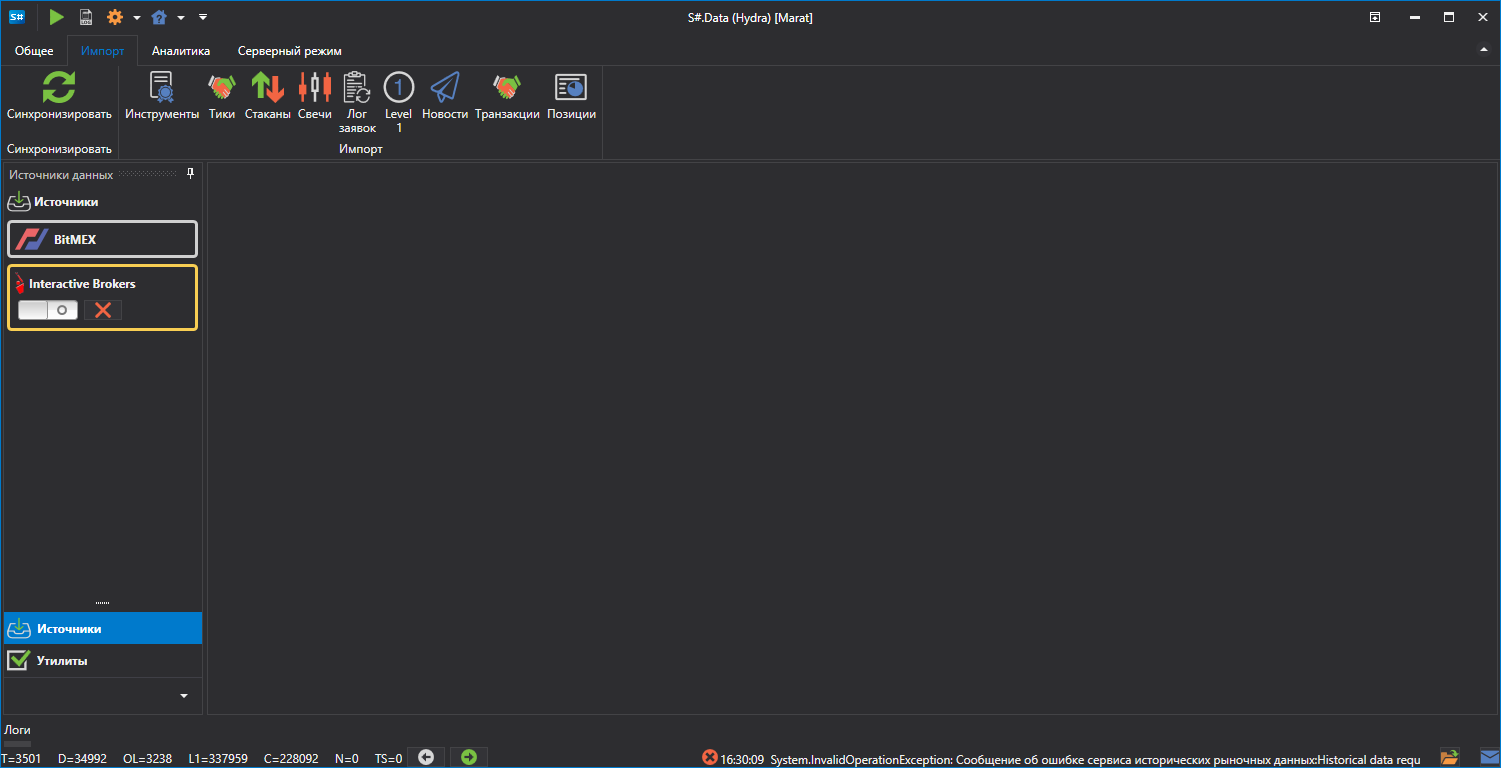The width and height of the screenshot is (1501, 768).
Task: Open the folder icon in status bar
Action: tap(1450, 758)
